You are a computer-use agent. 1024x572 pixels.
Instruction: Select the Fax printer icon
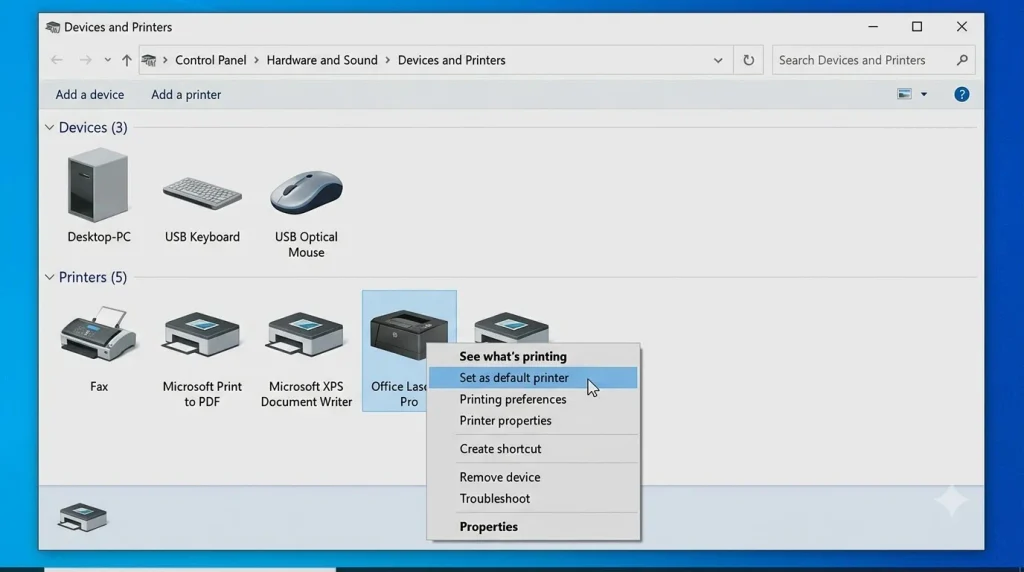tap(99, 334)
